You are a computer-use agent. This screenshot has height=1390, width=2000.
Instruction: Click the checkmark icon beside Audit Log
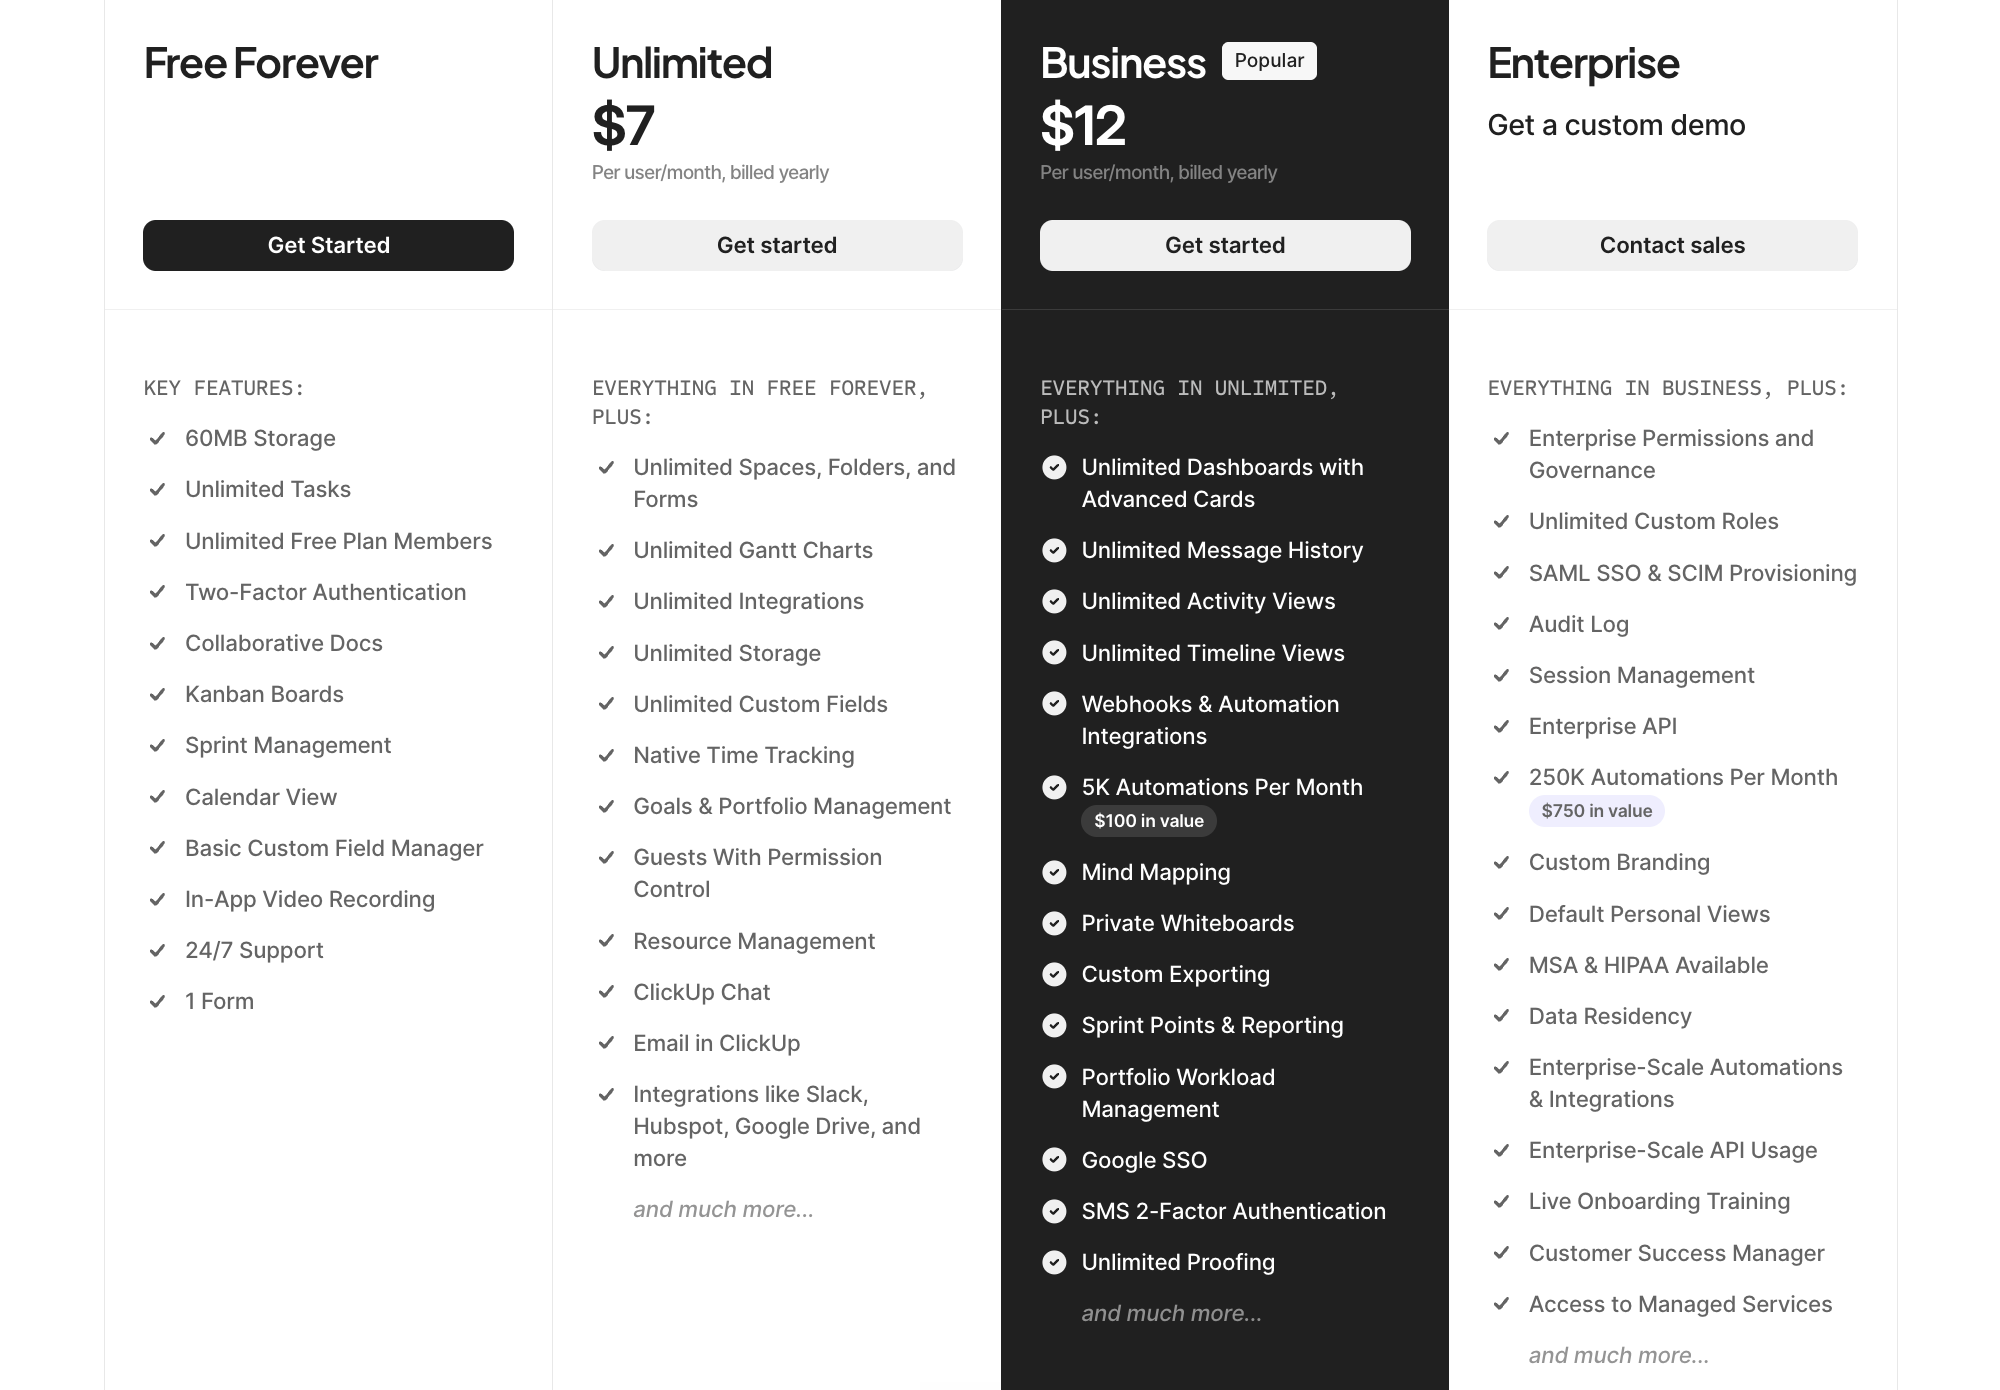click(1501, 624)
